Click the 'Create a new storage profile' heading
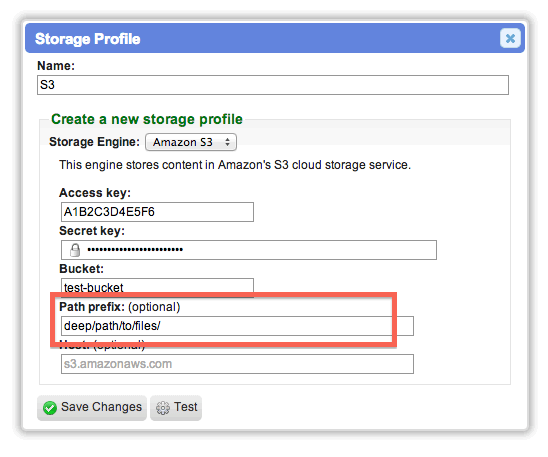The width and height of the screenshot is (548, 457). [147, 119]
